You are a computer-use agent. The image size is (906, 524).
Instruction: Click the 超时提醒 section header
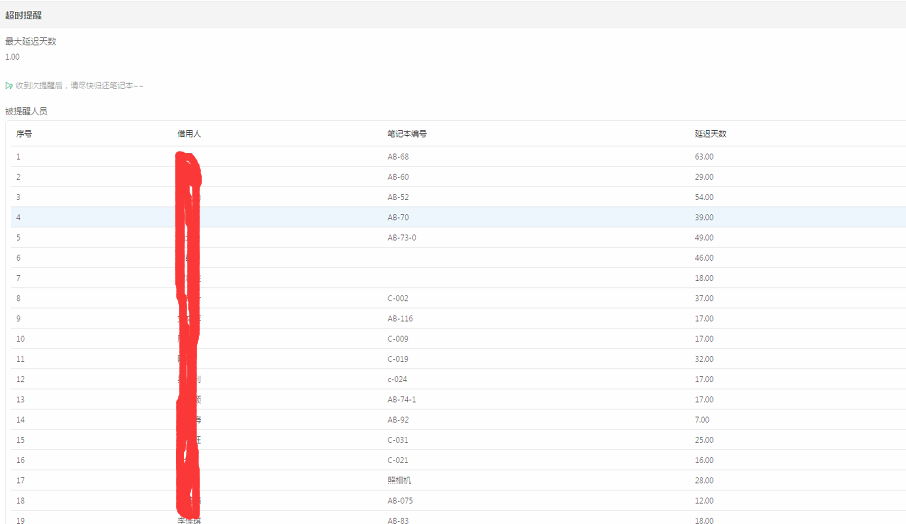click(24, 15)
